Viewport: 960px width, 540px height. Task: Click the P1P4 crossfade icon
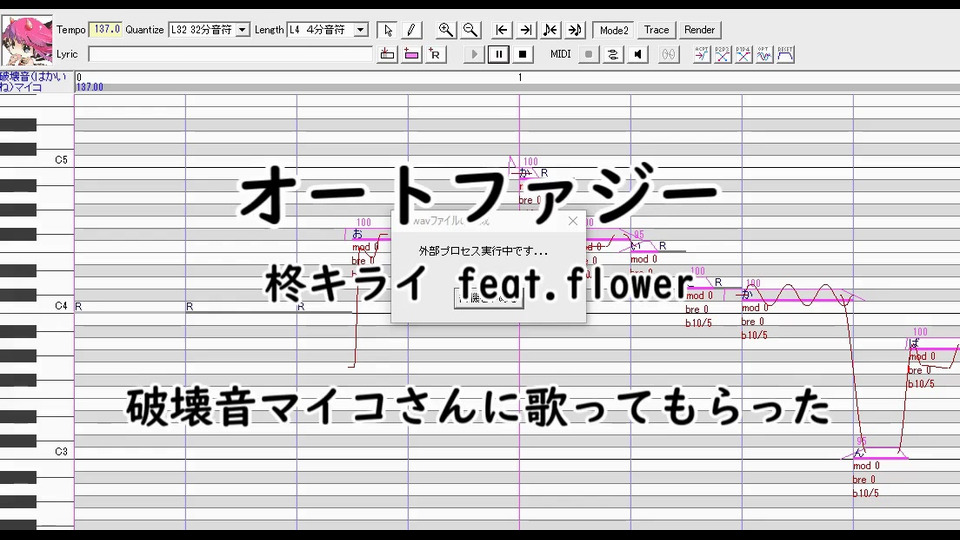coord(744,54)
